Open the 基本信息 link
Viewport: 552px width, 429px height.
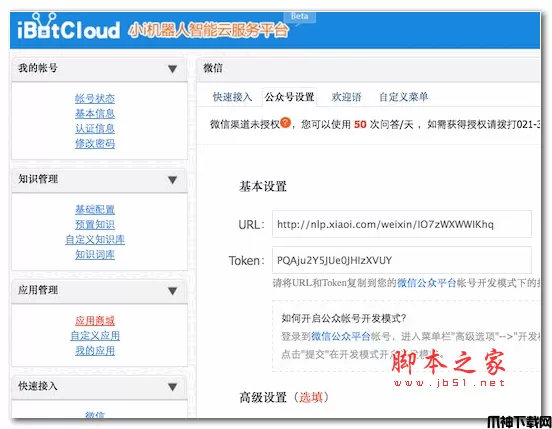point(95,113)
